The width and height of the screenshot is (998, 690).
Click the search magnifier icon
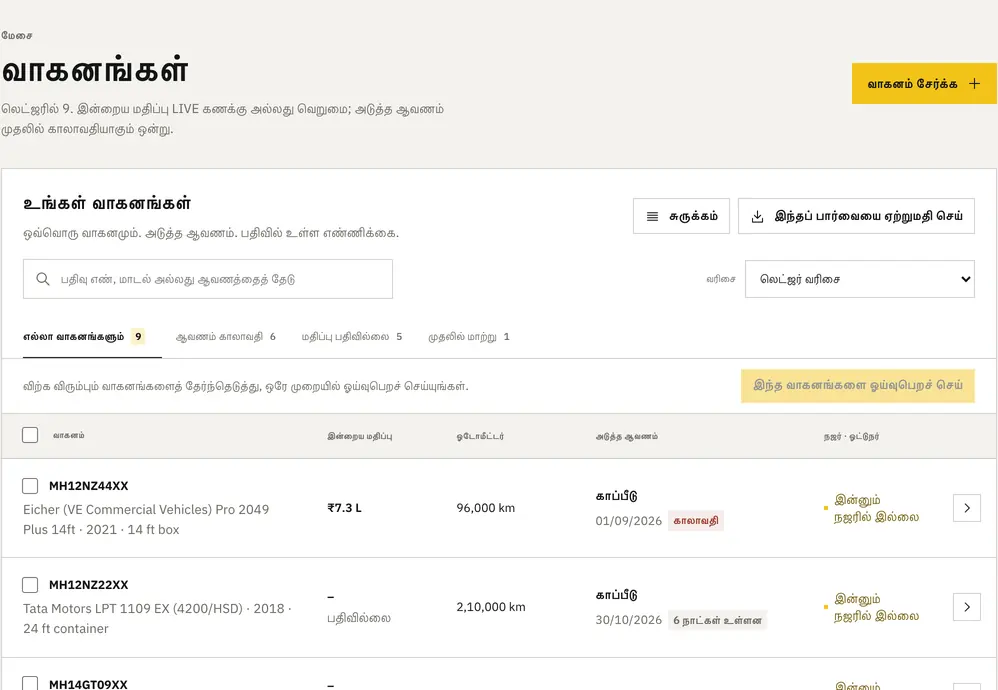[43, 279]
